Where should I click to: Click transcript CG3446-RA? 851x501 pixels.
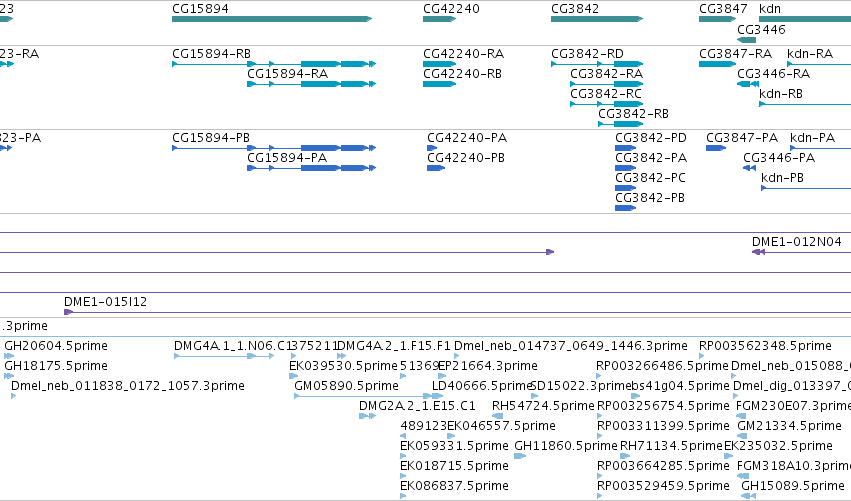[x=748, y=84]
